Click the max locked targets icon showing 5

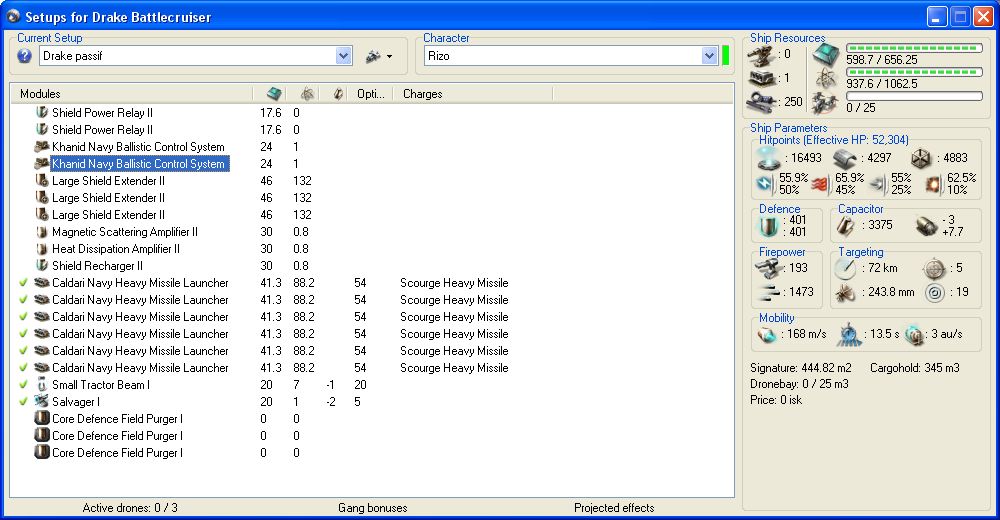pyautogui.click(x=934, y=269)
